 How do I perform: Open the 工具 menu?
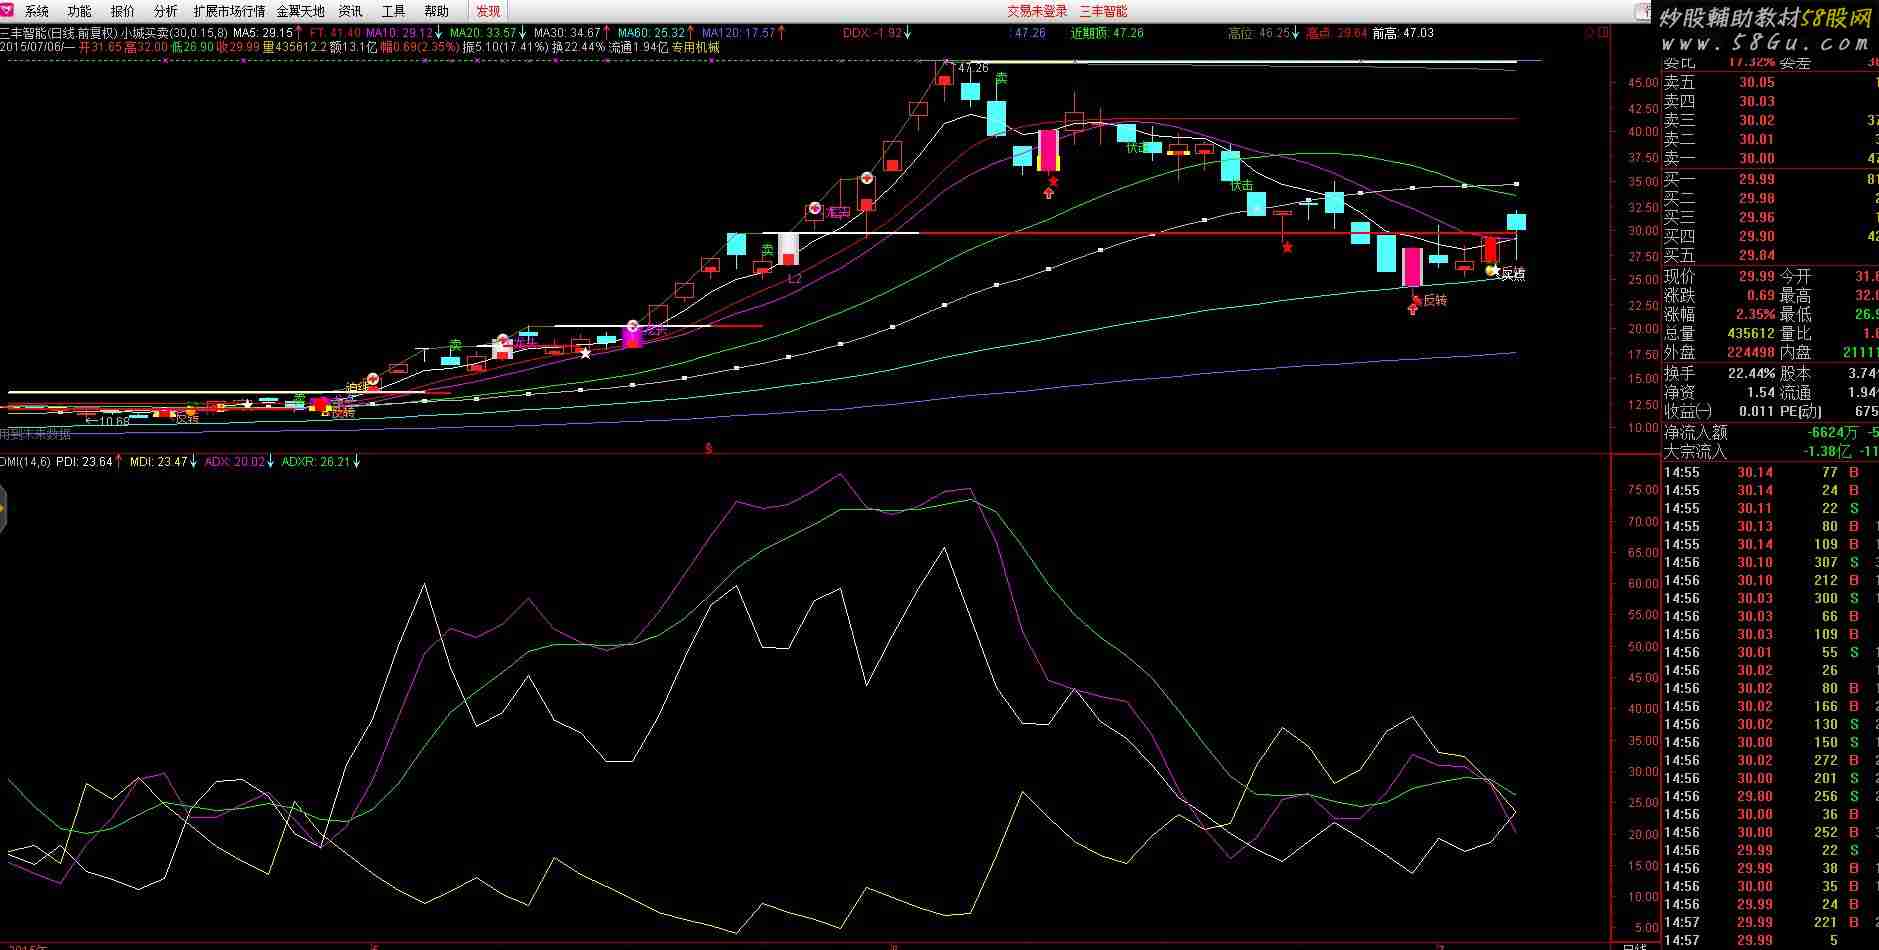393,11
